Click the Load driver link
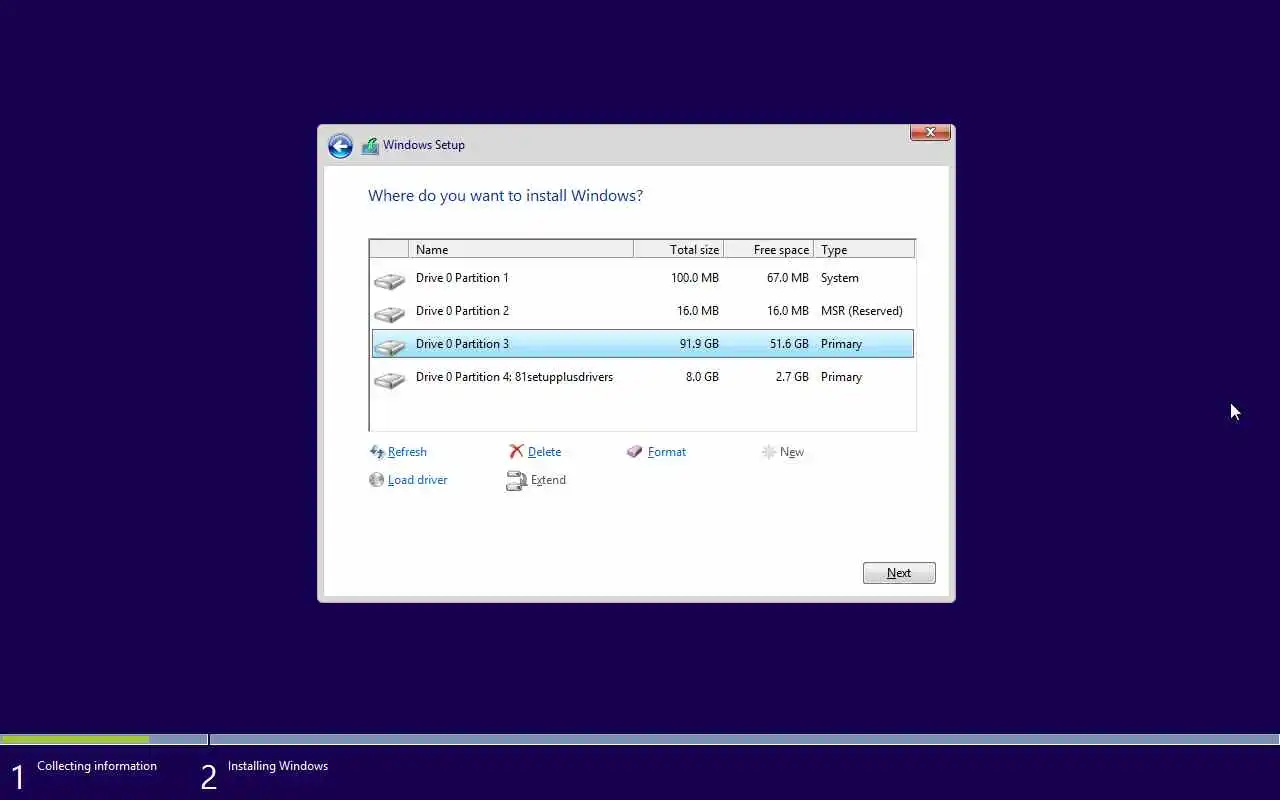Viewport: 1280px width, 800px height. click(x=418, y=480)
